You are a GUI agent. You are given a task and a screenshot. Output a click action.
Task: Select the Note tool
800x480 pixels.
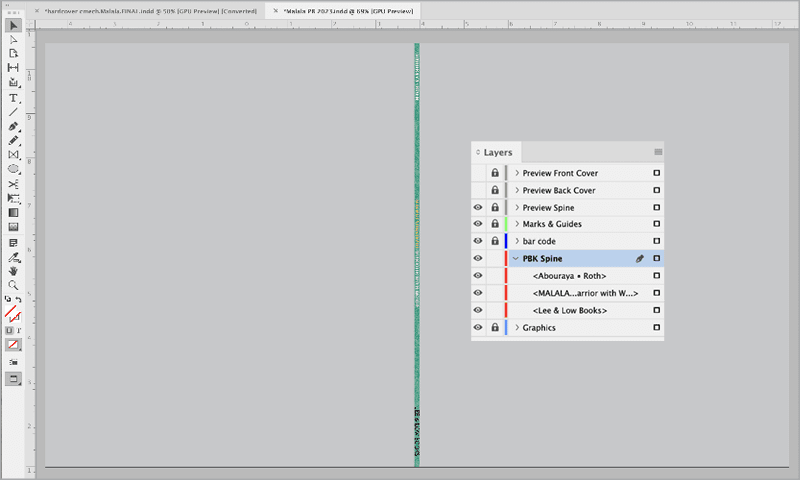pos(14,243)
